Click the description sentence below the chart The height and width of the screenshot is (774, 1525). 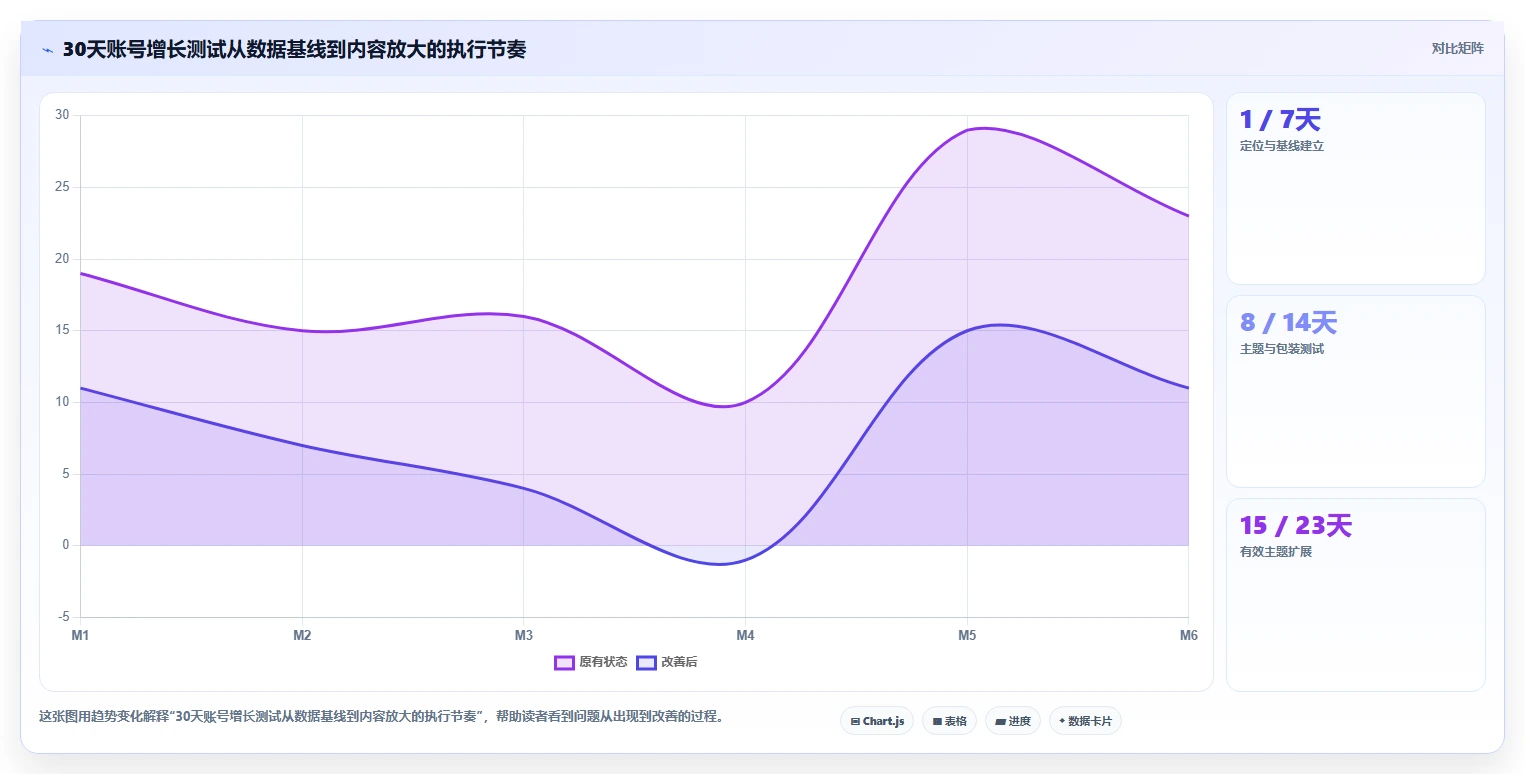tap(381, 717)
